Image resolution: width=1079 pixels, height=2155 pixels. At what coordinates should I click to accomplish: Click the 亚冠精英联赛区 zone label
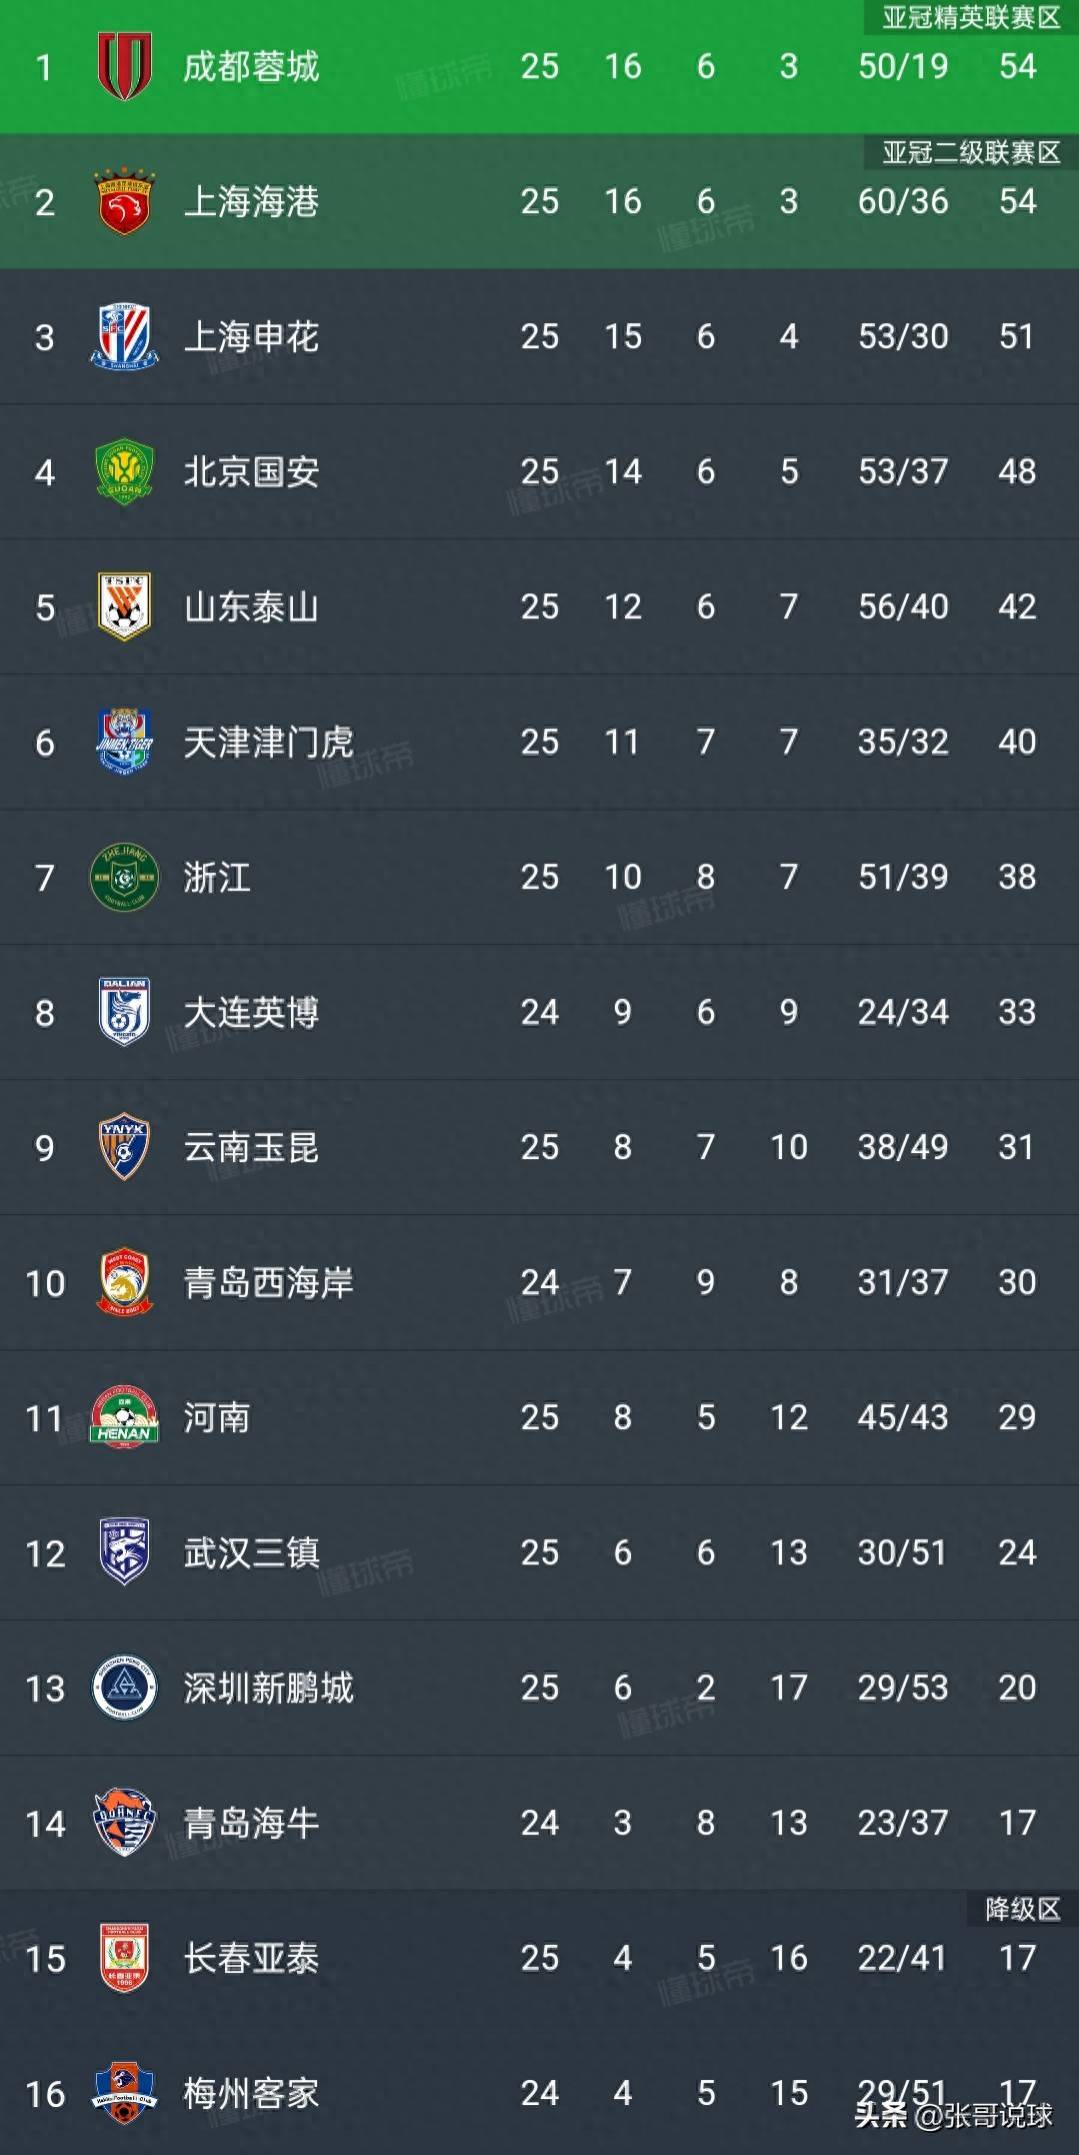pos(971,17)
